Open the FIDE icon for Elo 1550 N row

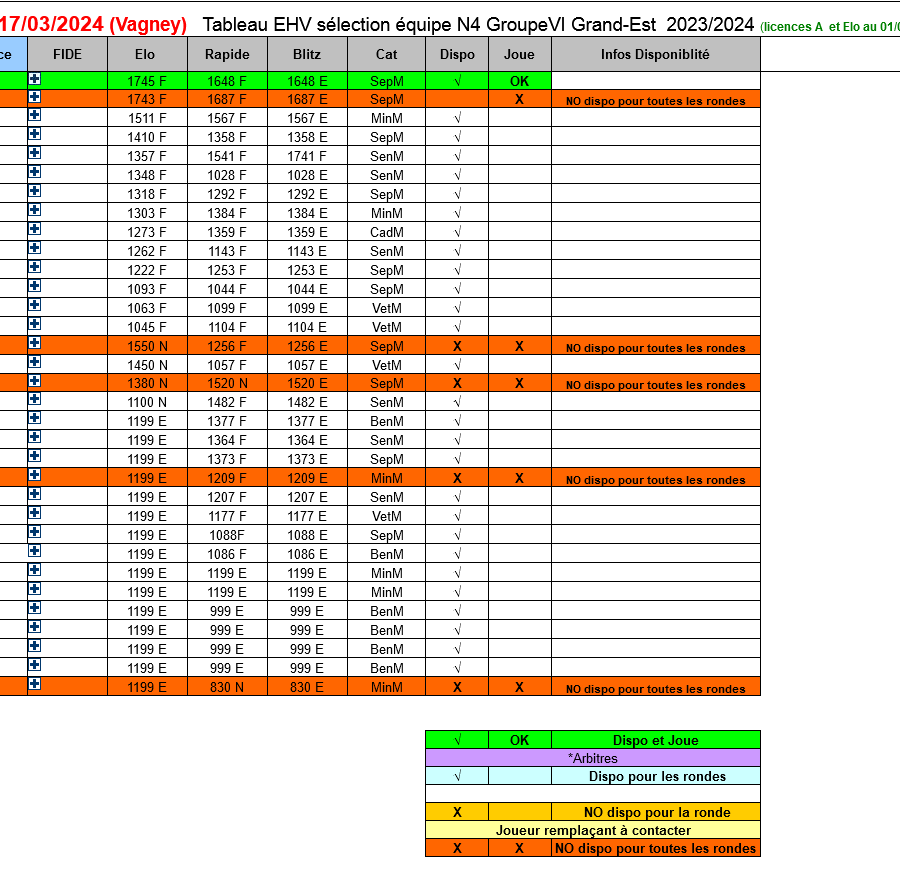[34, 344]
